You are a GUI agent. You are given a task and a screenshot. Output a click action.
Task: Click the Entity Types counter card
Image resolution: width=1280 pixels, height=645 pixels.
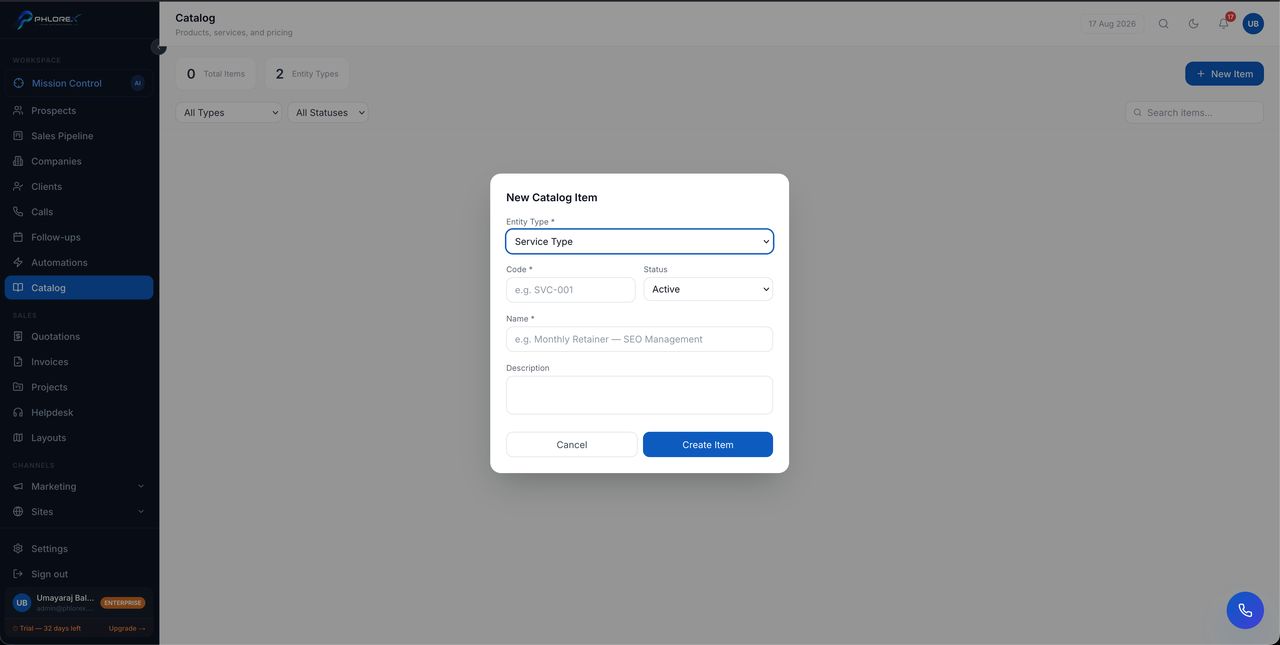(x=307, y=73)
